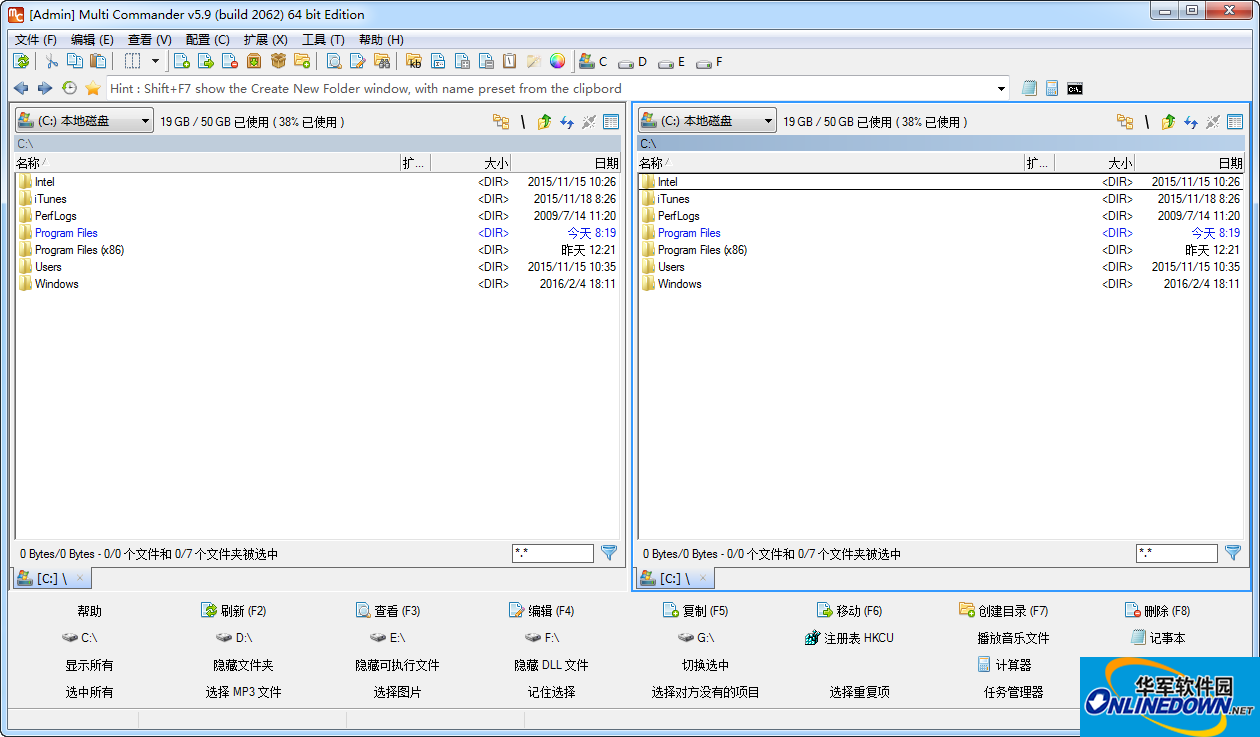Click the binoculars file search icon
Viewport: 1260px width, 737px height.
(x=382, y=62)
